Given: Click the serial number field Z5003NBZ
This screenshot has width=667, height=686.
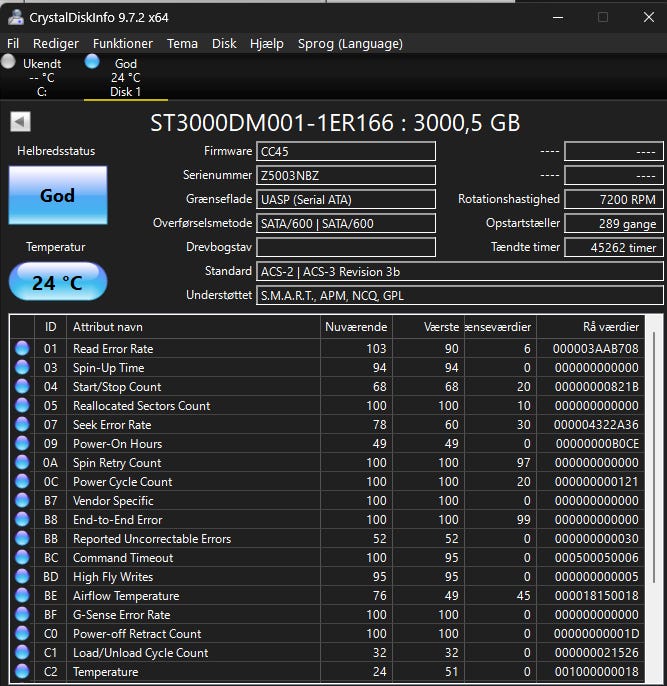Looking at the screenshot, I should tap(346, 175).
